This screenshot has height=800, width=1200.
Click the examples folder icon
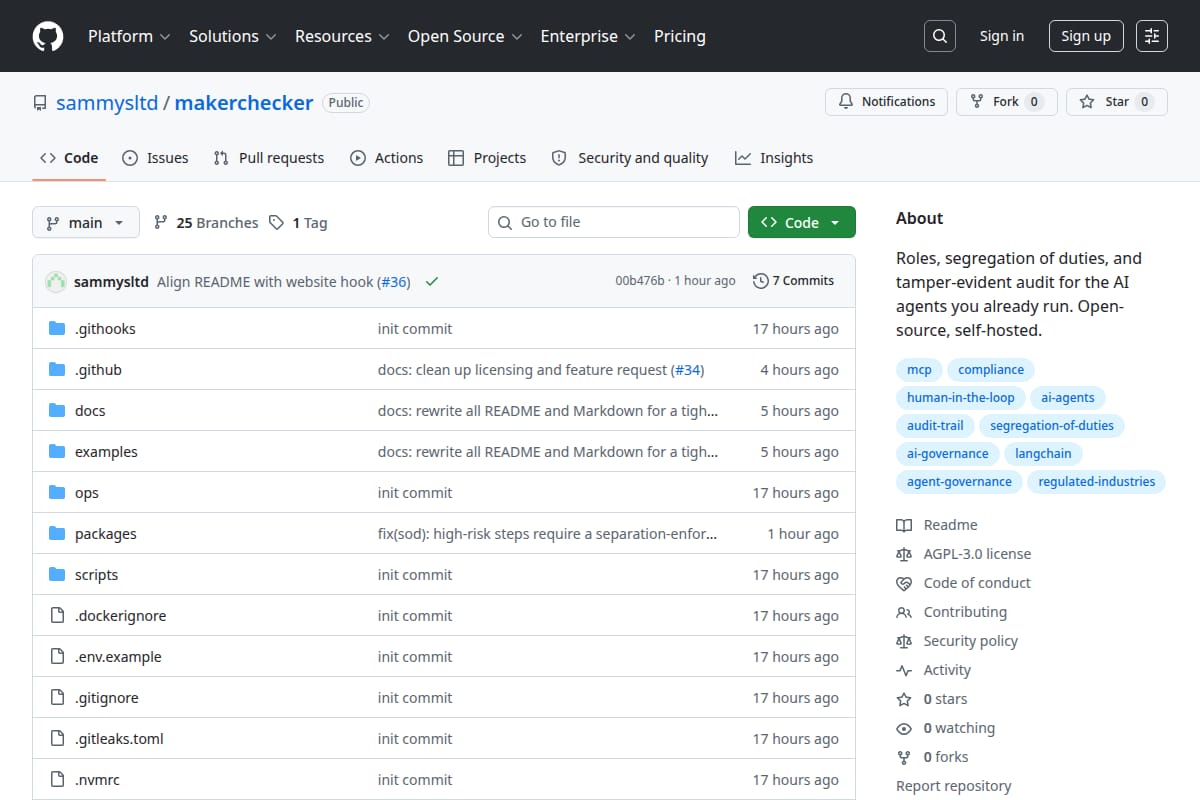pos(57,452)
